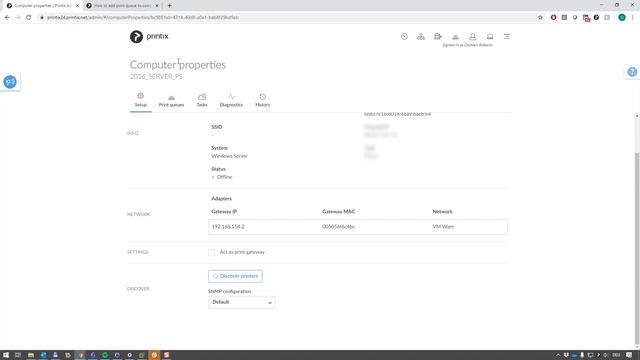Click the Printix black circle extension icon
The image size is (640, 360).
pyautogui.click(x=596, y=18)
